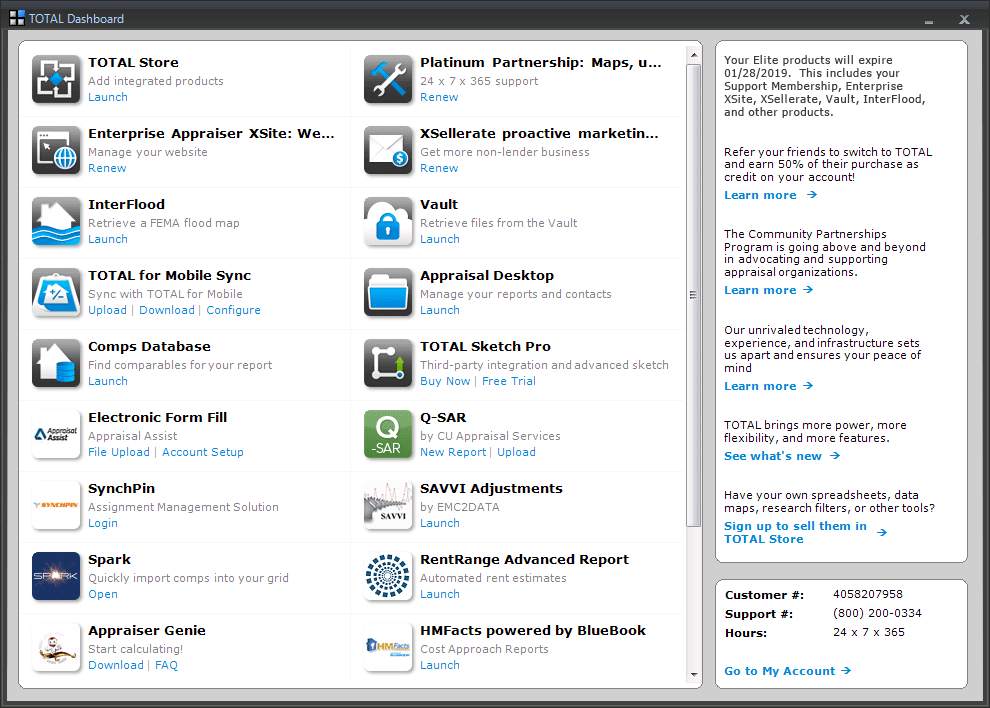The width and height of the screenshot is (990, 708).
Task: Click the Vault cloud lock icon
Action: 388,221
